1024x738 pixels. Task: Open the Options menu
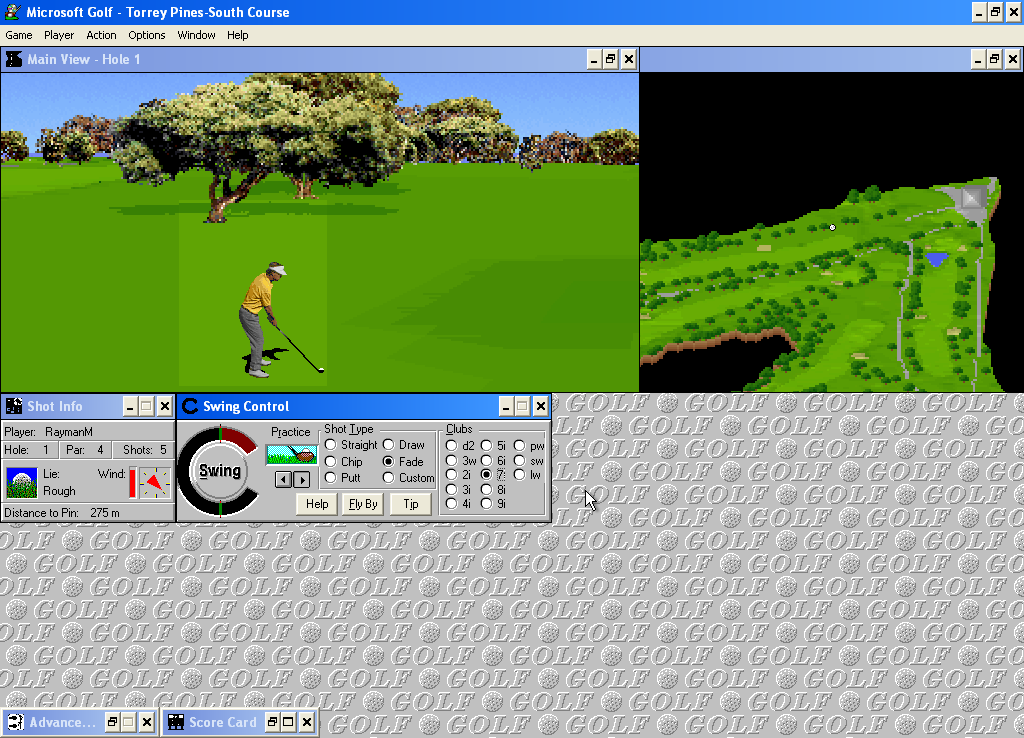coord(147,35)
